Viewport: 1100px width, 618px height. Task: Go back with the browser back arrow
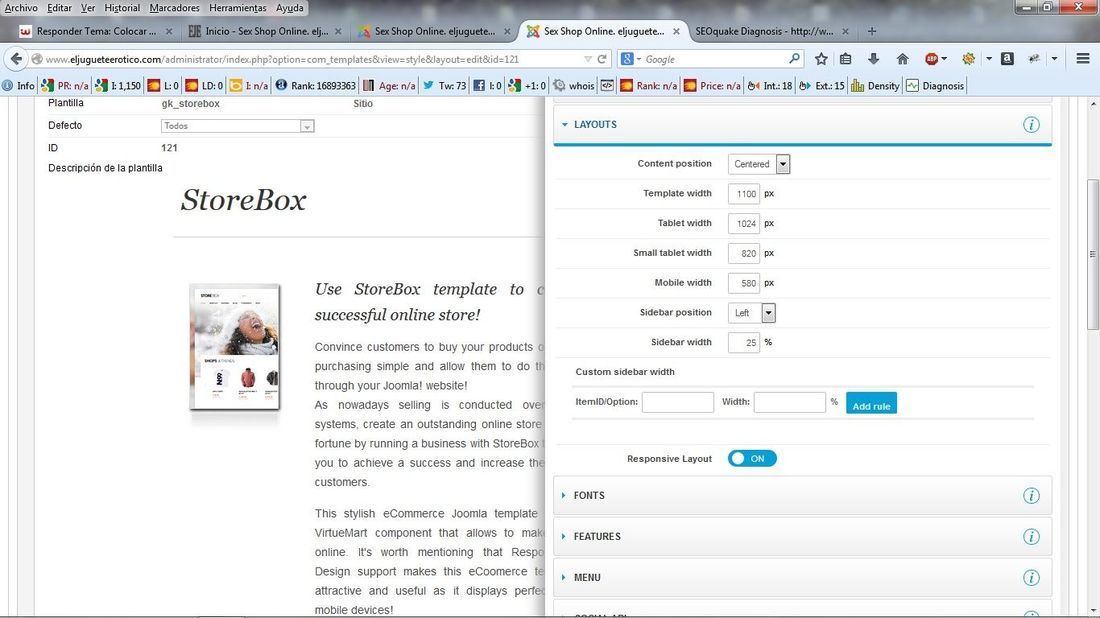tap(16, 59)
